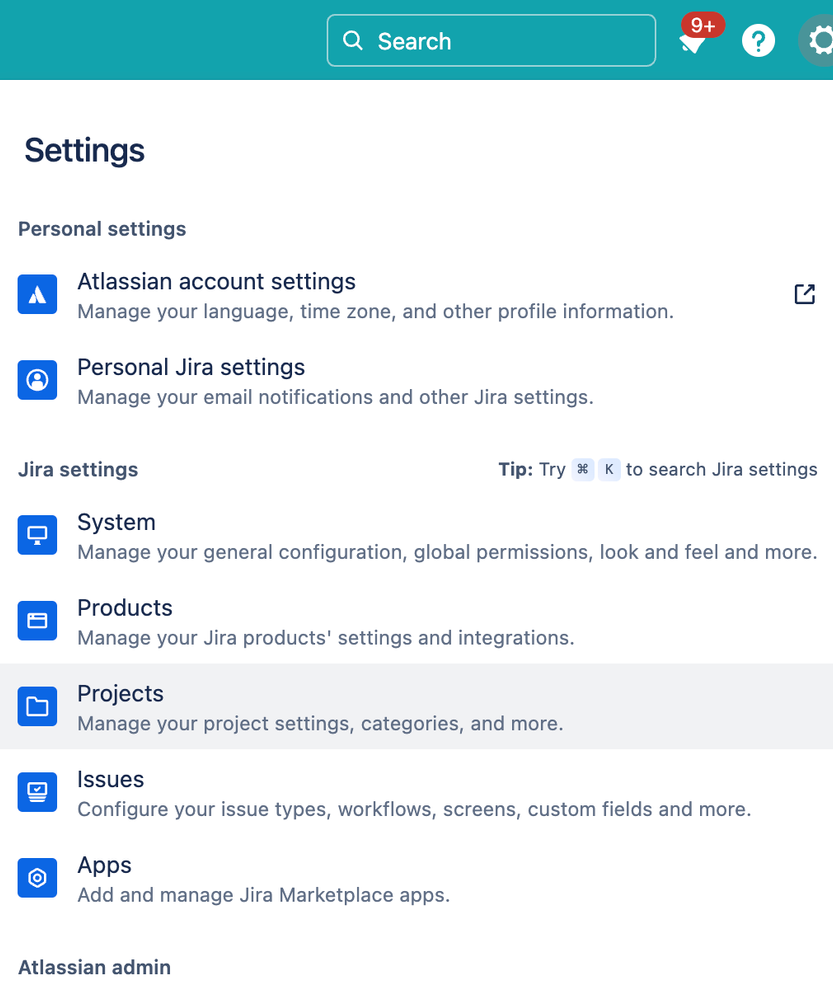Click 'Manage your Jira products' settings' description
This screenshot has width=833, height=999.
pos(326,638)
